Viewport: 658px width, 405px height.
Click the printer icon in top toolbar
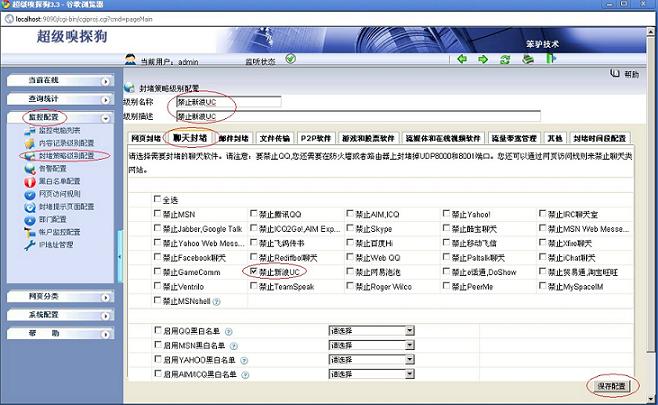(529, 59)
